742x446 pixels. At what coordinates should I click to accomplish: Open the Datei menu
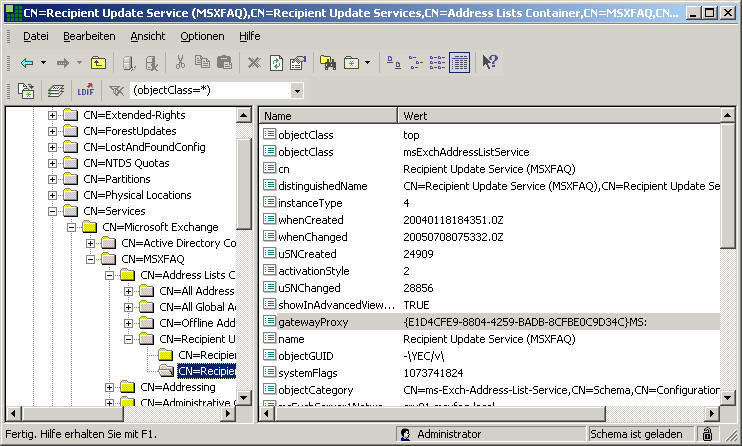(x=36, y=36)
